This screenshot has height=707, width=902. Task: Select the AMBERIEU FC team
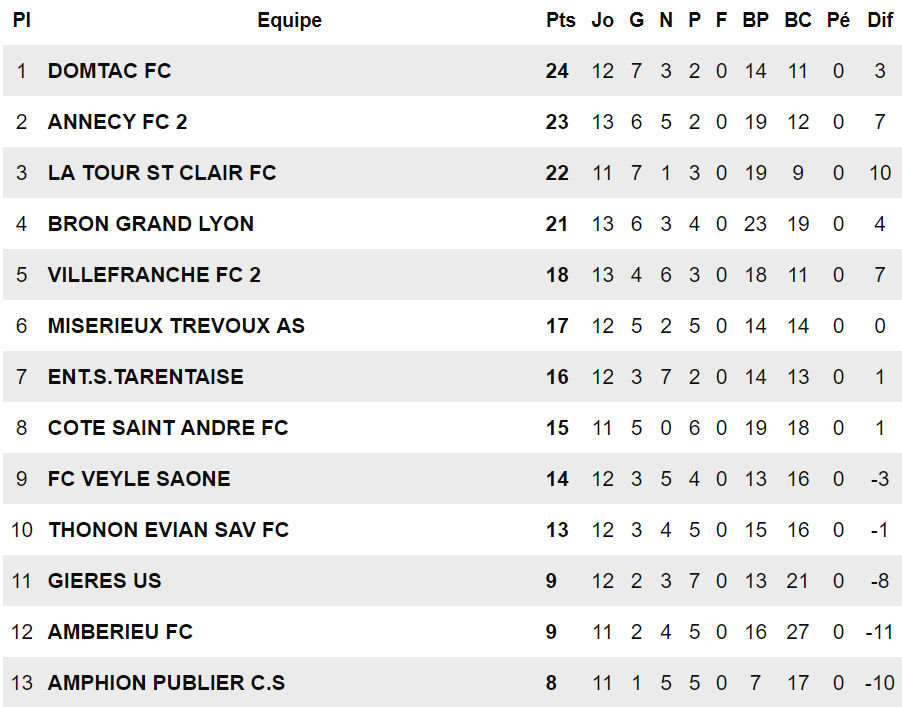[x=120, y=632]
